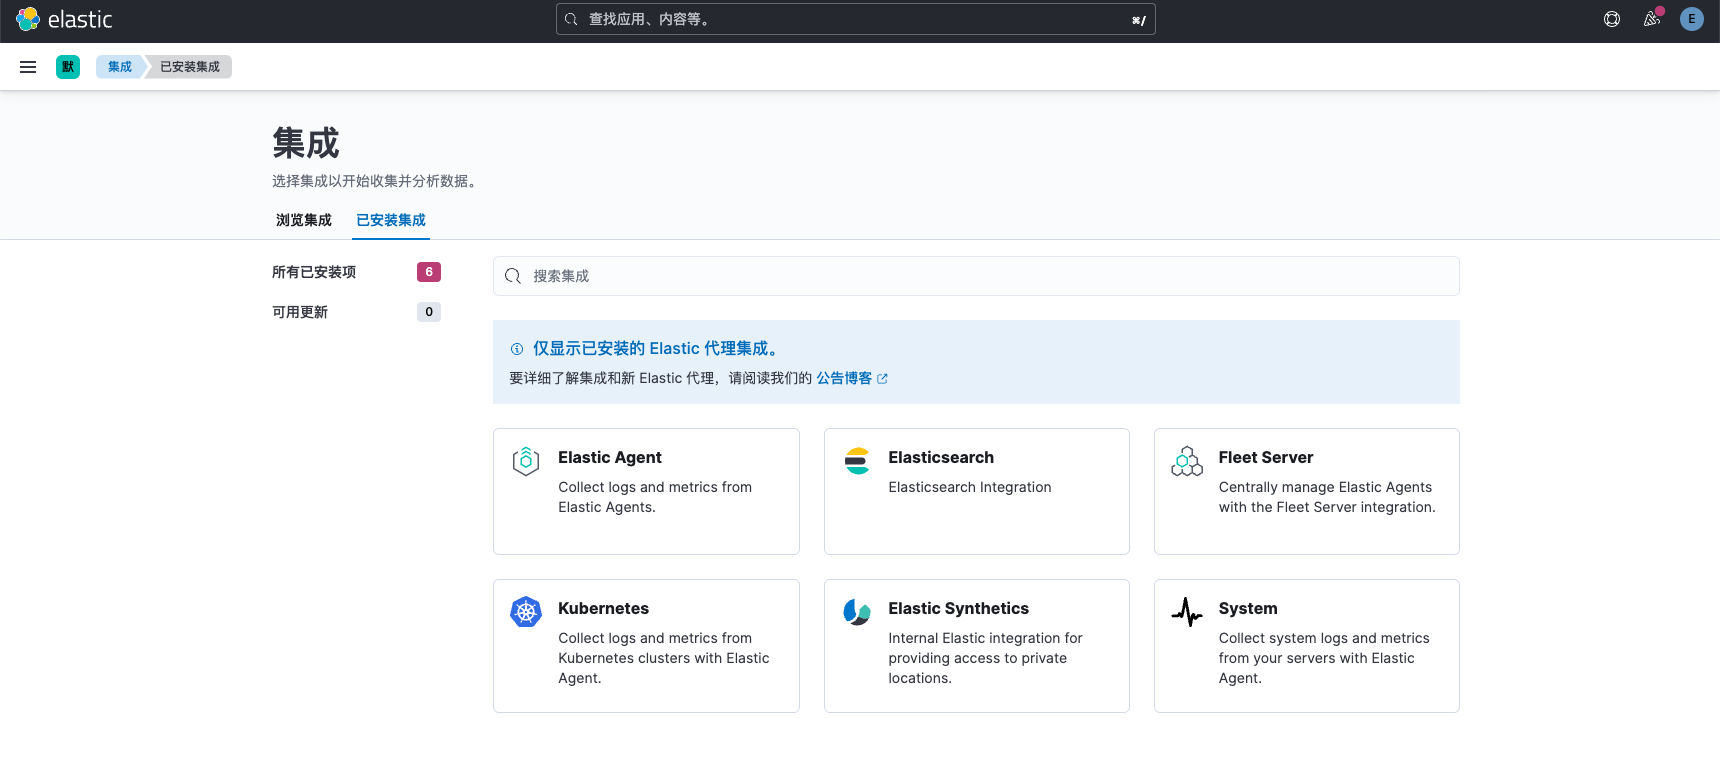
Task: Filter by 所有已安装项
Action: click(x=356, y=272)
